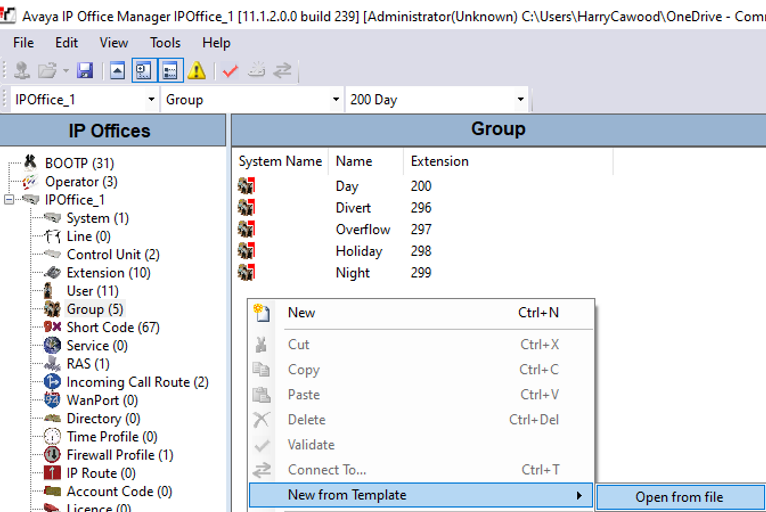Screen dimensions: 766x512
Task: Select Line (0) tree item
Action: 88,236
